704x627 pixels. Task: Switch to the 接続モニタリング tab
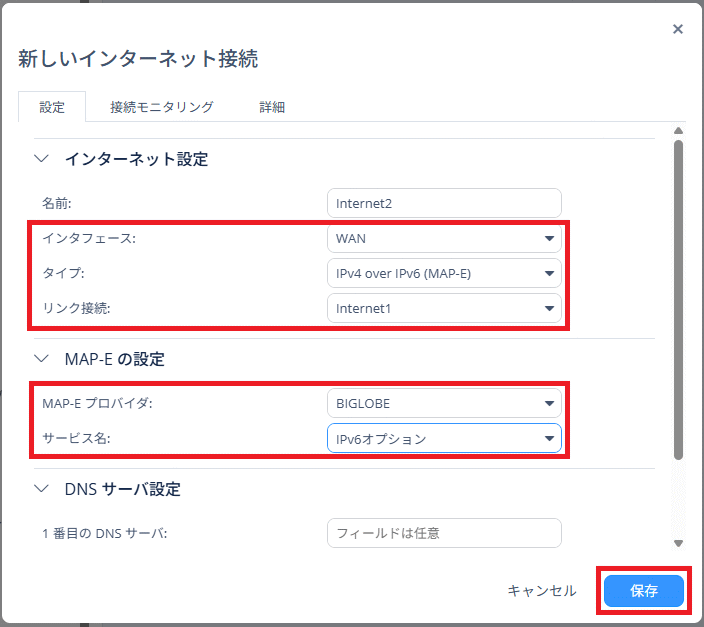point(161,107)
